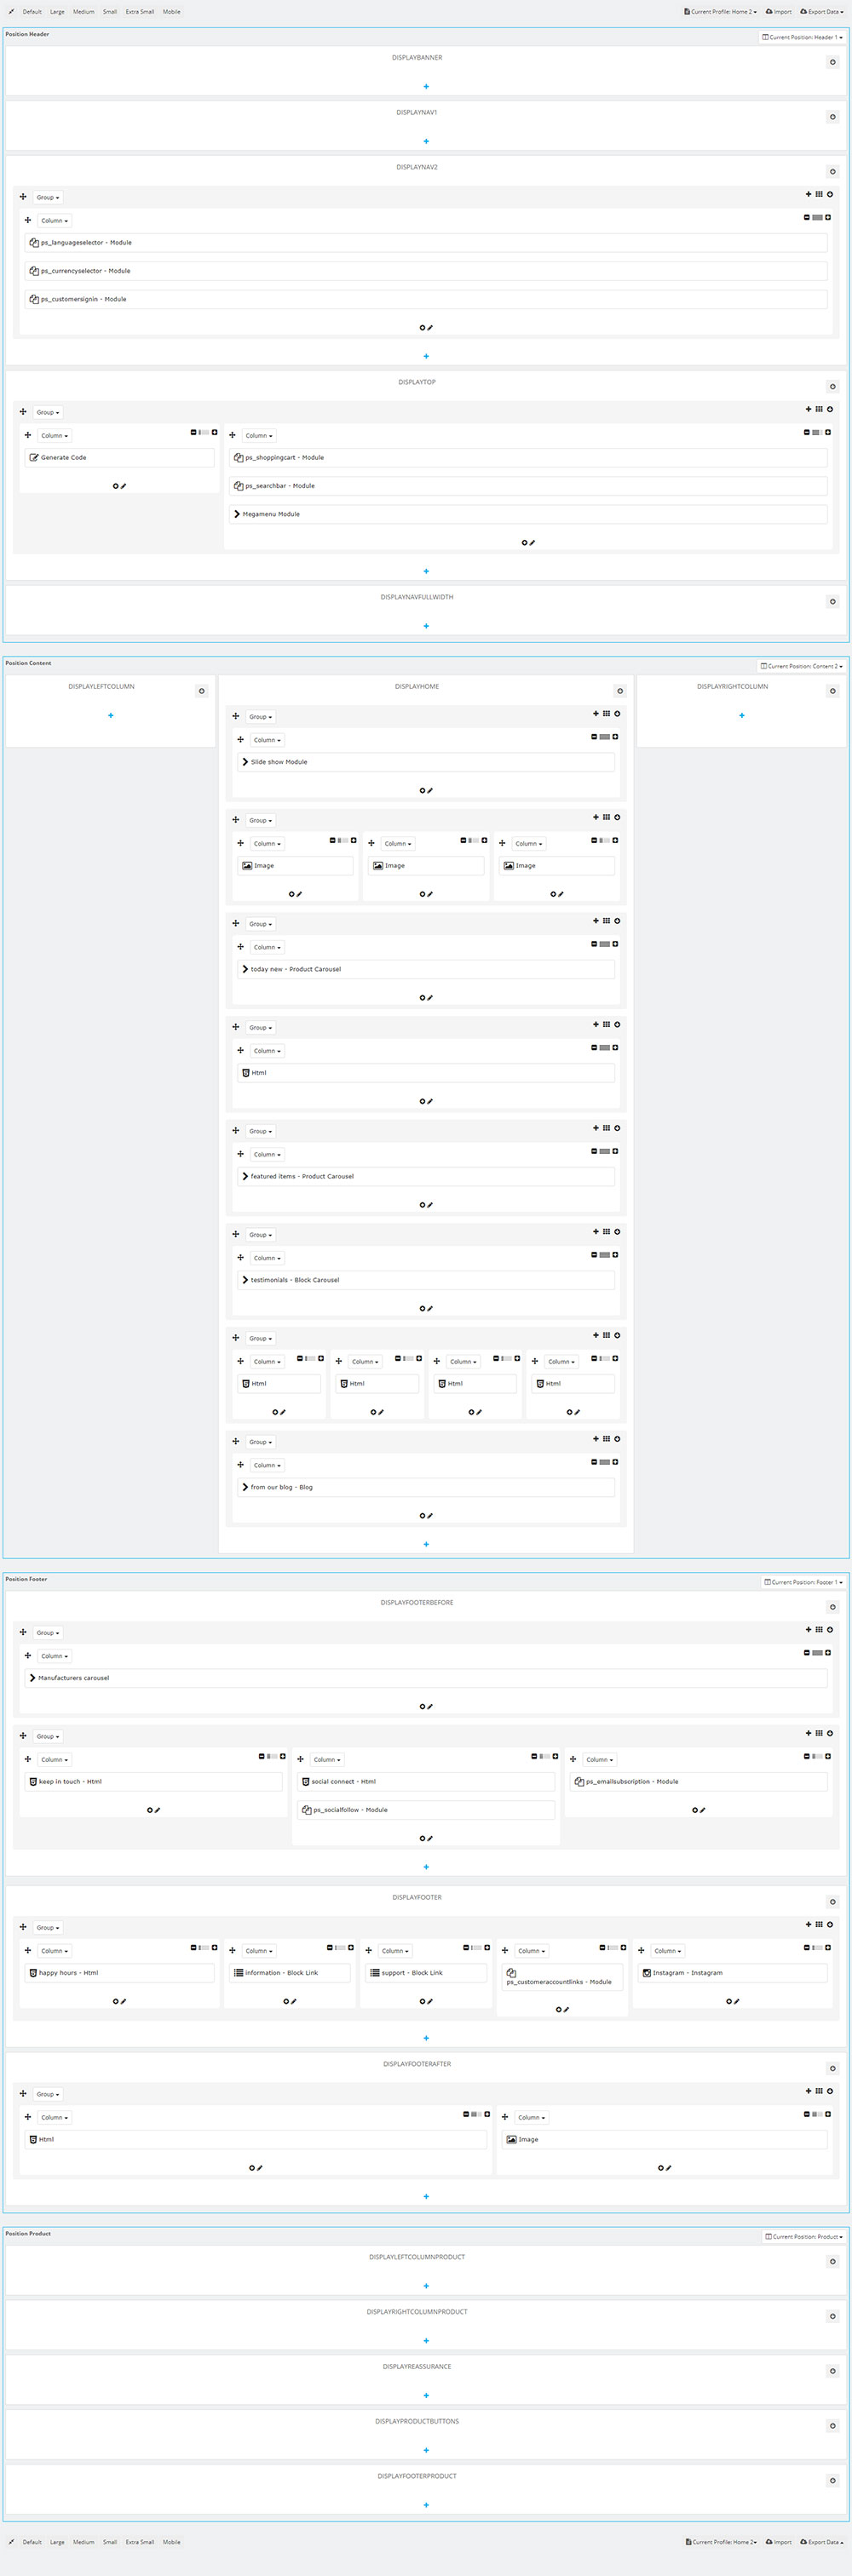Toggle the DISPLAYNAV1 hook status button

point(832,117)
